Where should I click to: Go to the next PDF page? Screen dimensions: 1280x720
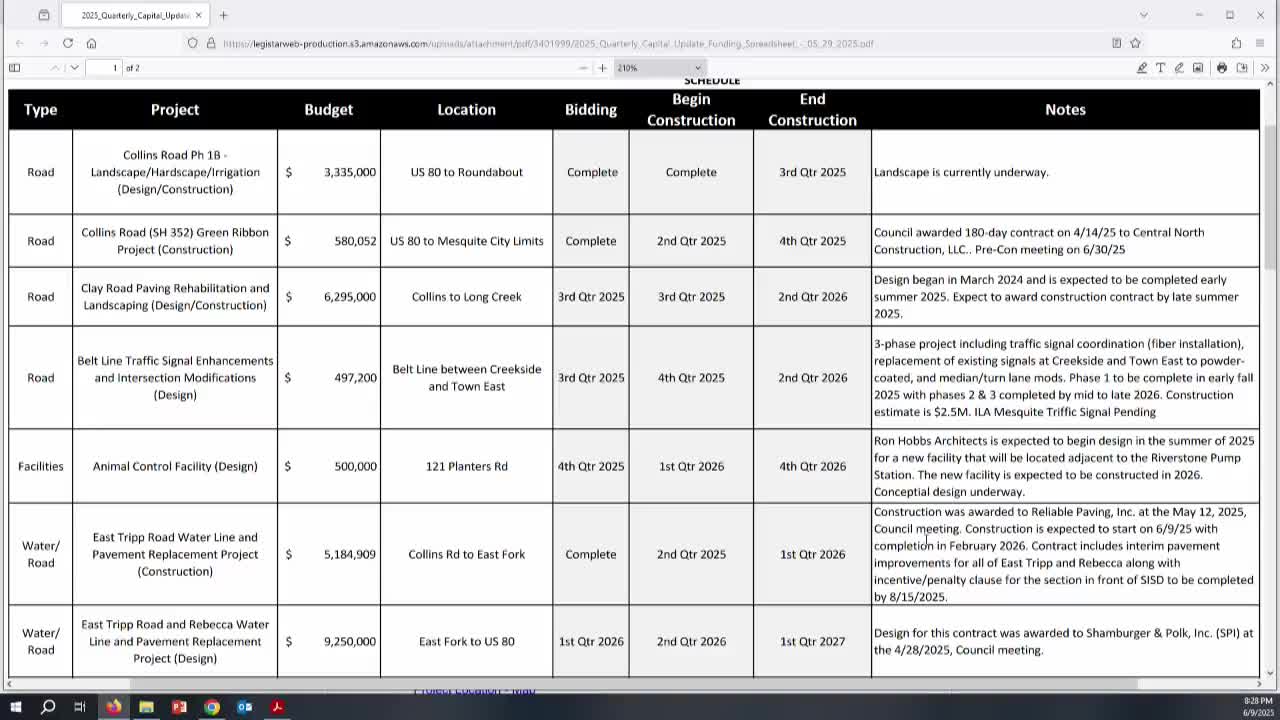point(74,68)
